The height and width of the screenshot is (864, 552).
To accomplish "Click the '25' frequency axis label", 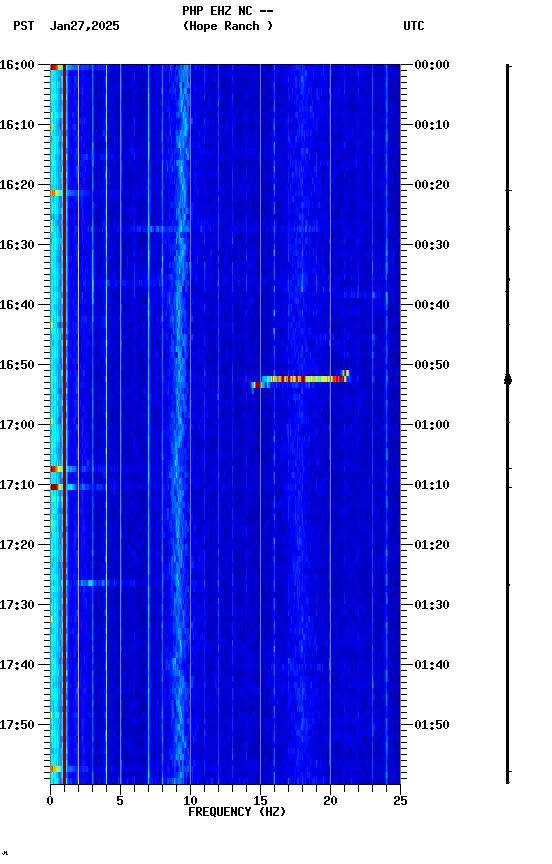I will pyautogui.click(x=400, y=801).
